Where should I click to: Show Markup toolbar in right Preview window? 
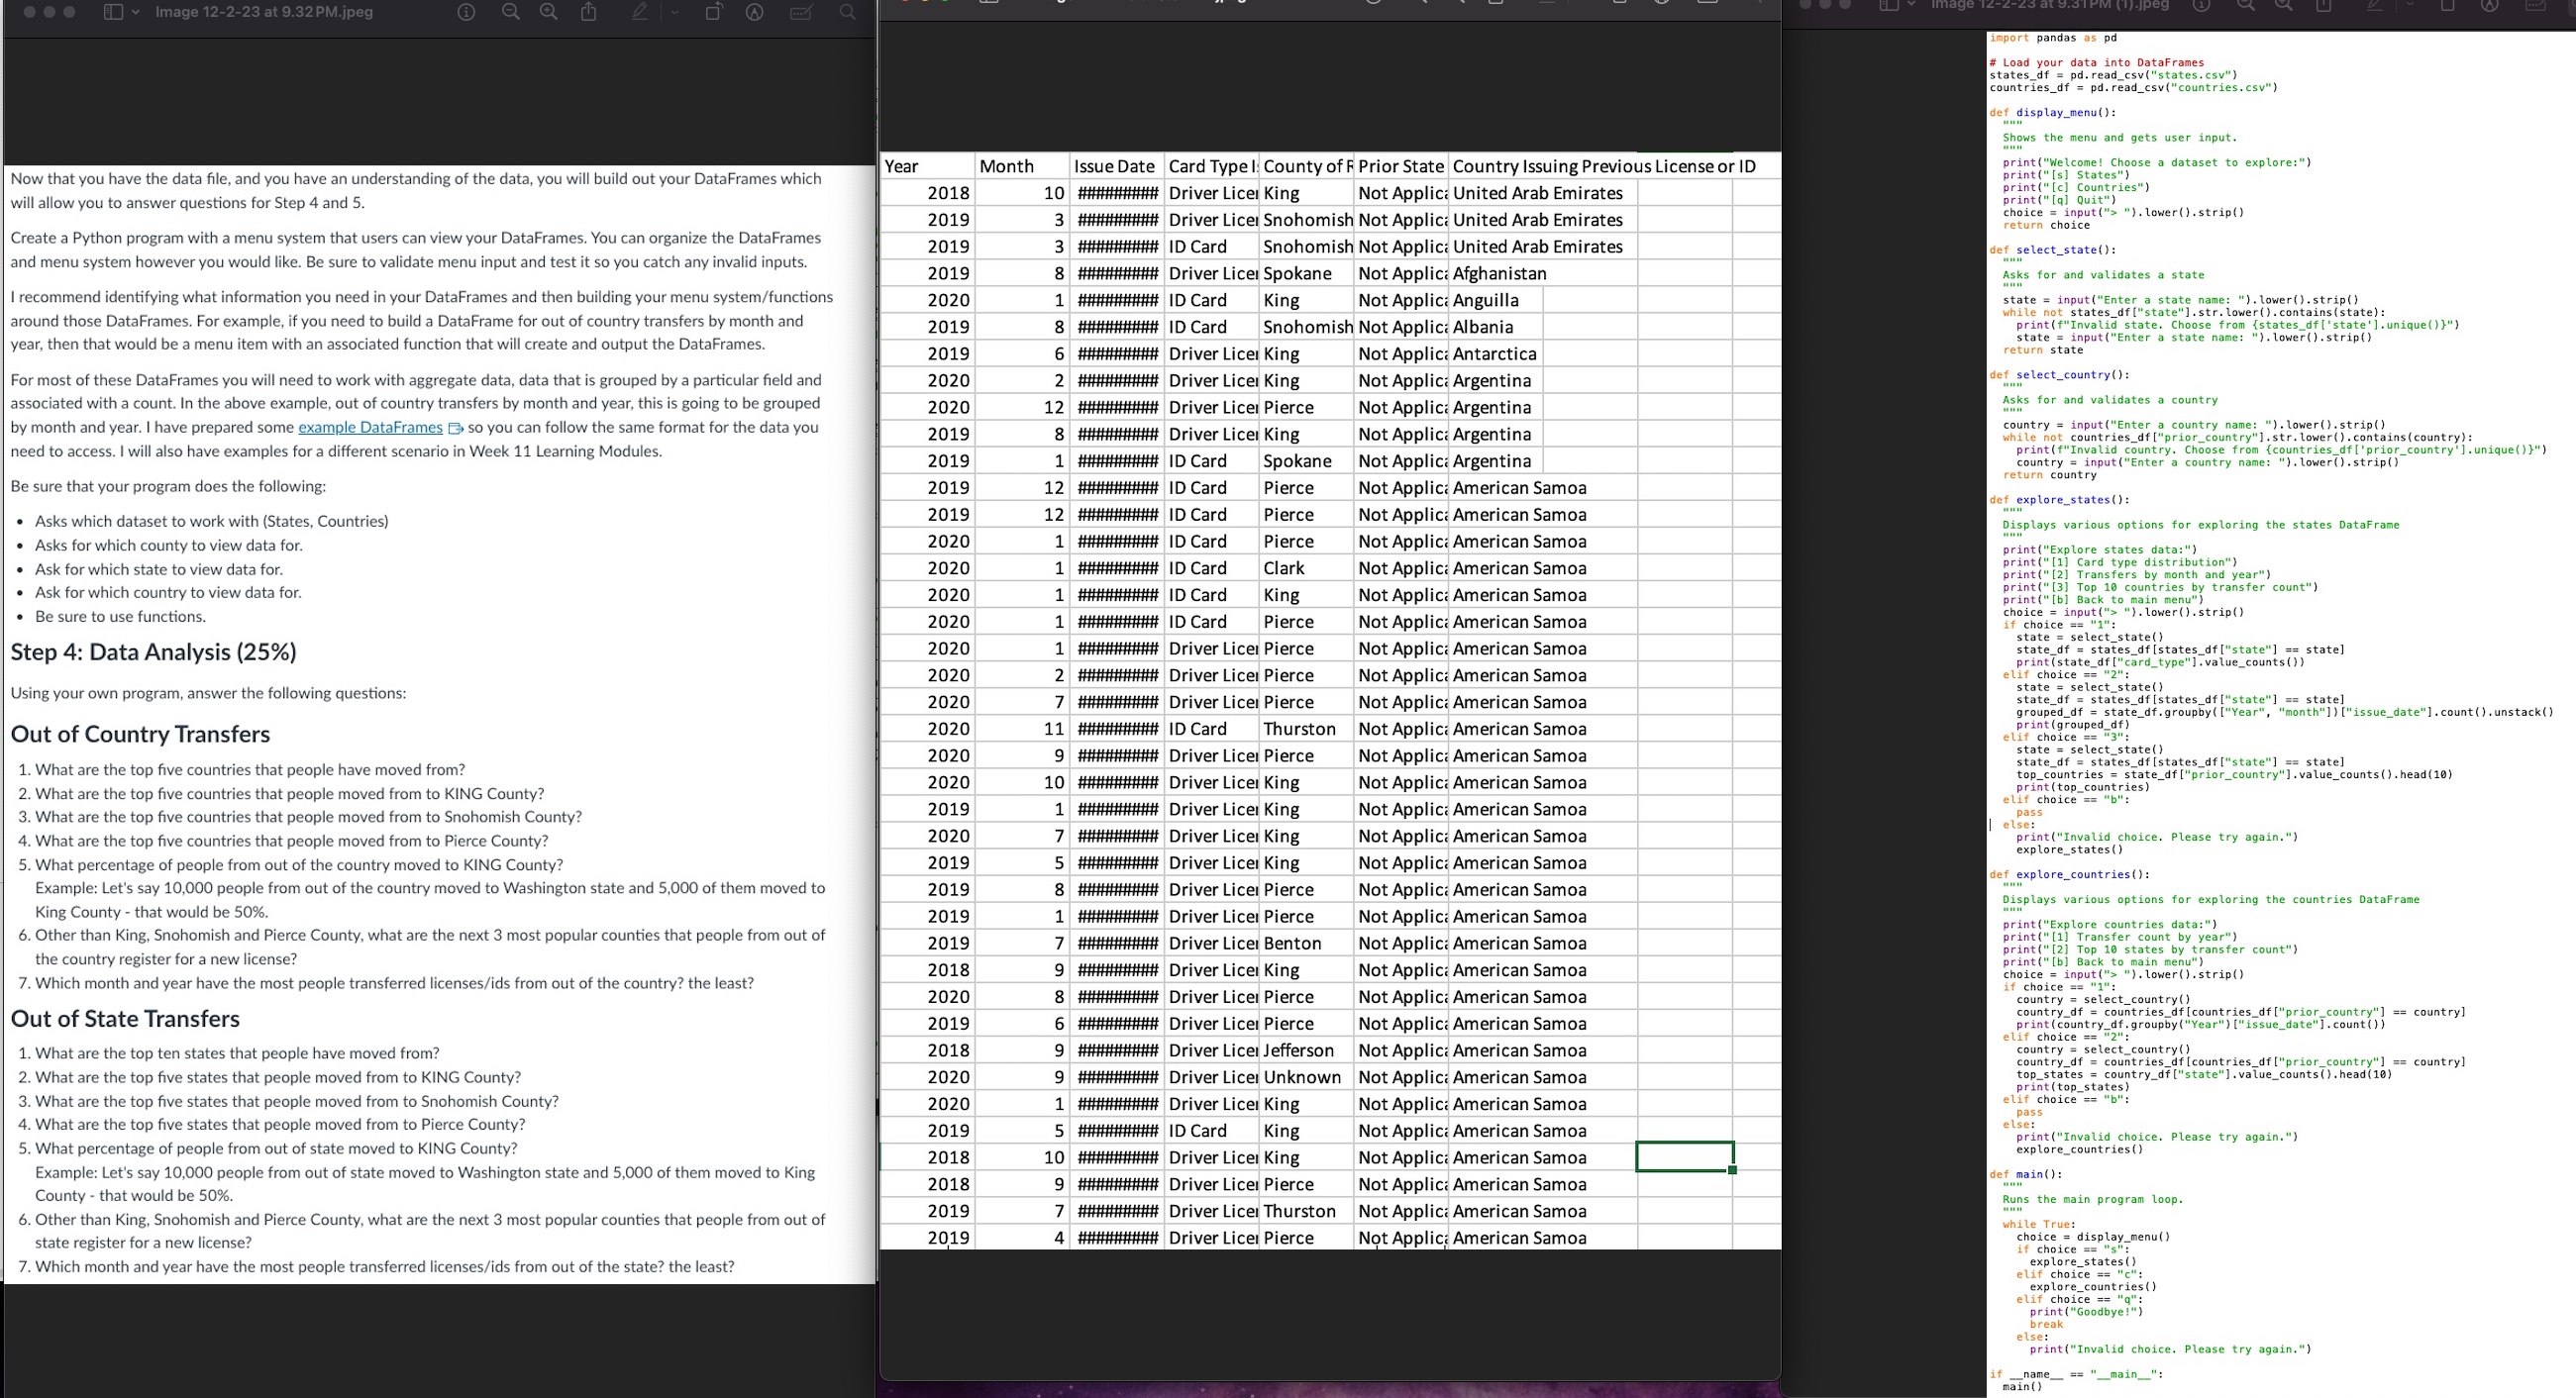(x=2489, y=5)
